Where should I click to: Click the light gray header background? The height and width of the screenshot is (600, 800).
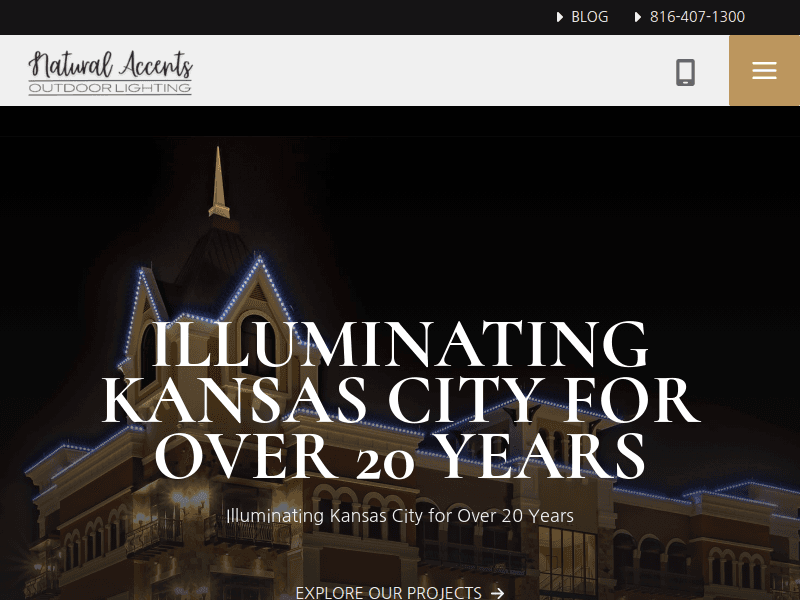click(434, 70)
